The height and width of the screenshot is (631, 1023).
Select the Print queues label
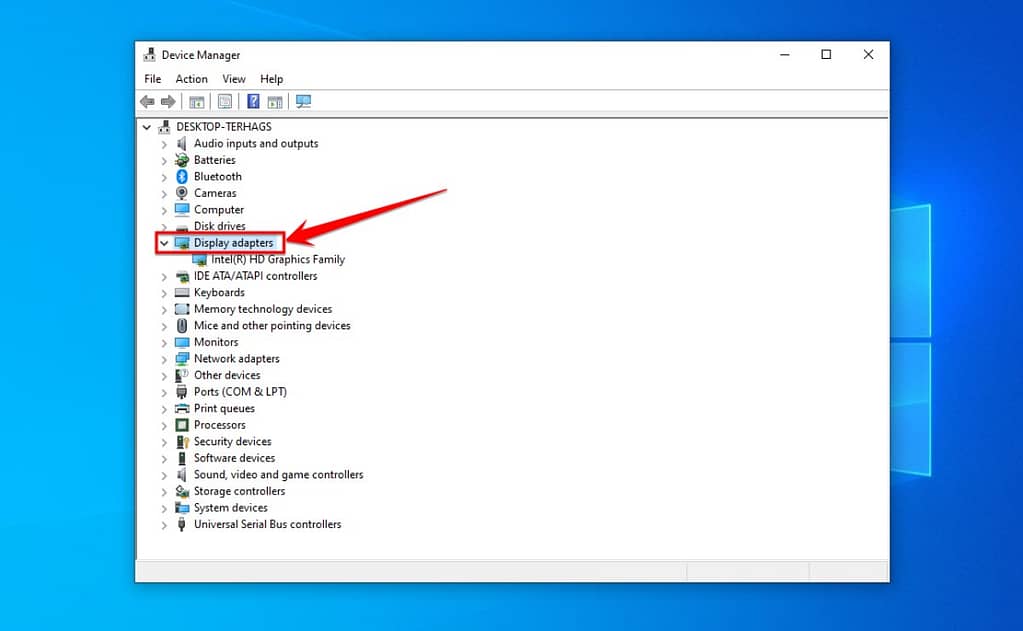(x=224, y=408)
